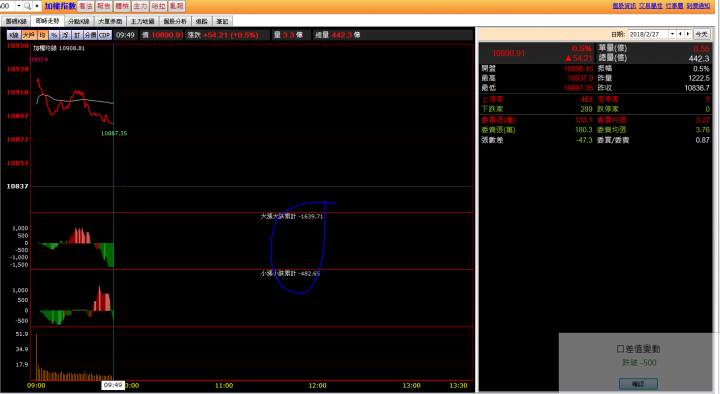This screenshot has height=394, width=720.
Task: Click the 小漲小跌累計 -482.65 label
Action: click(290, 273)
